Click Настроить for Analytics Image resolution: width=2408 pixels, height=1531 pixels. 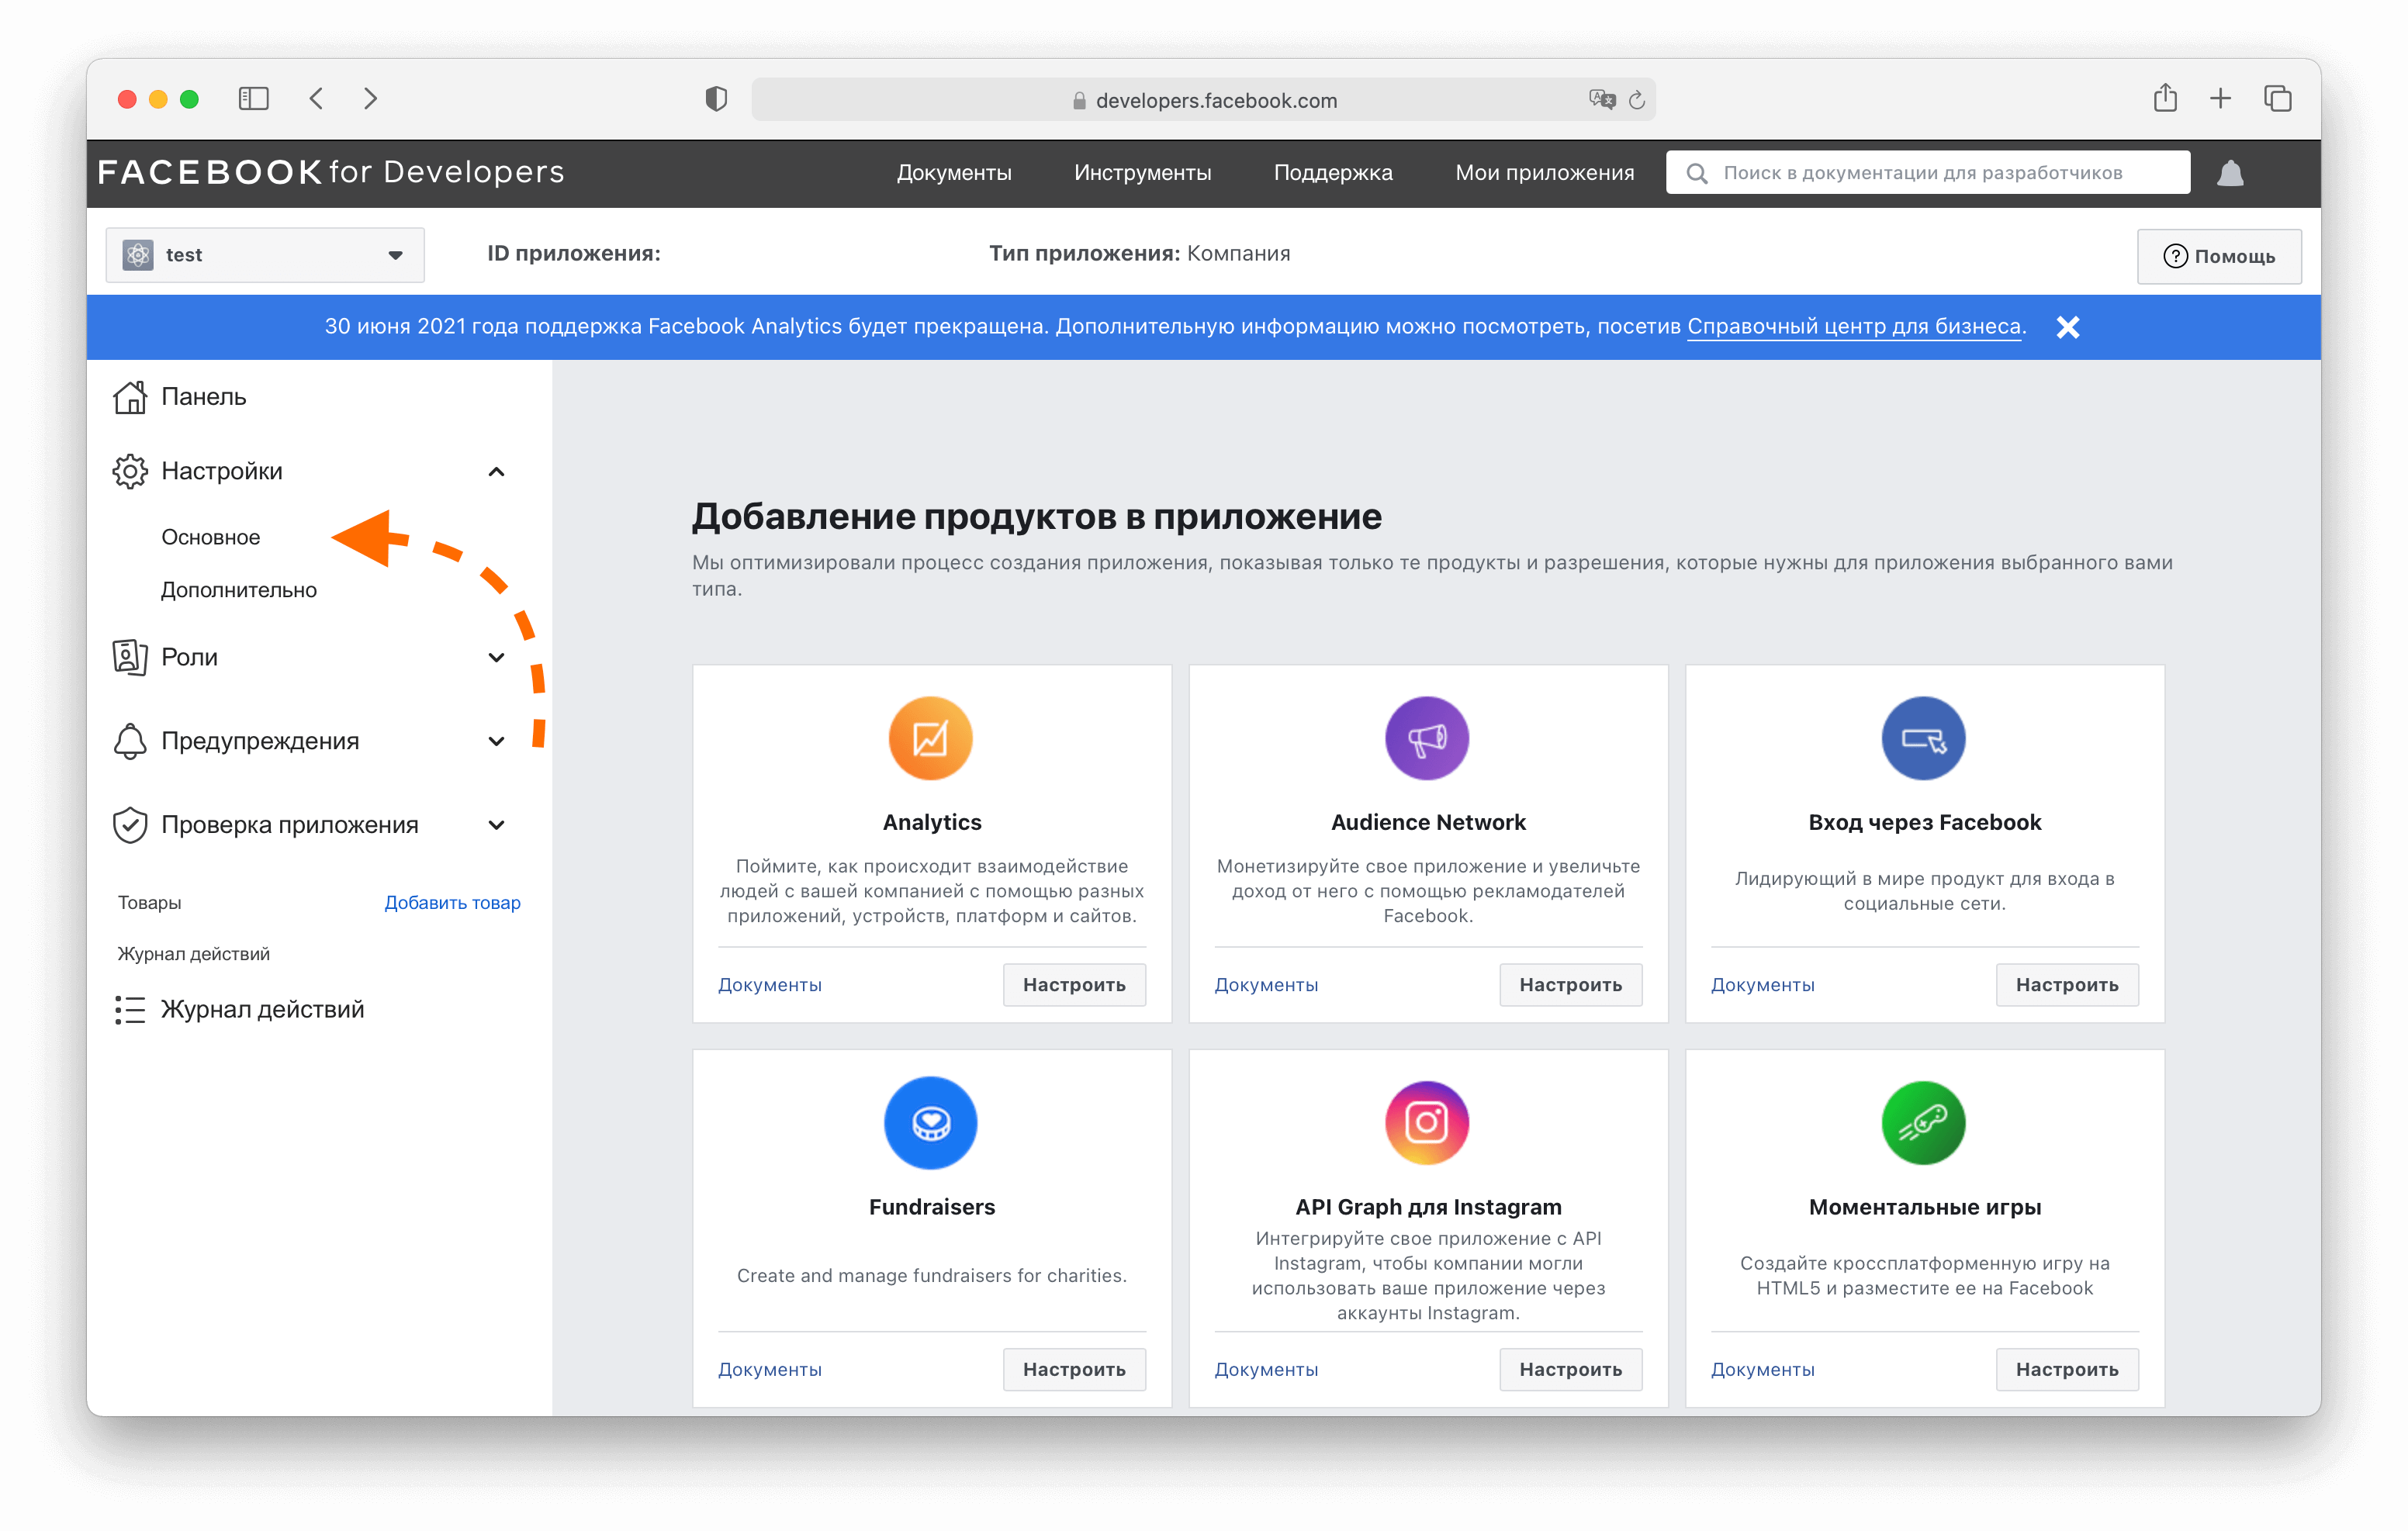[1074, 985]
